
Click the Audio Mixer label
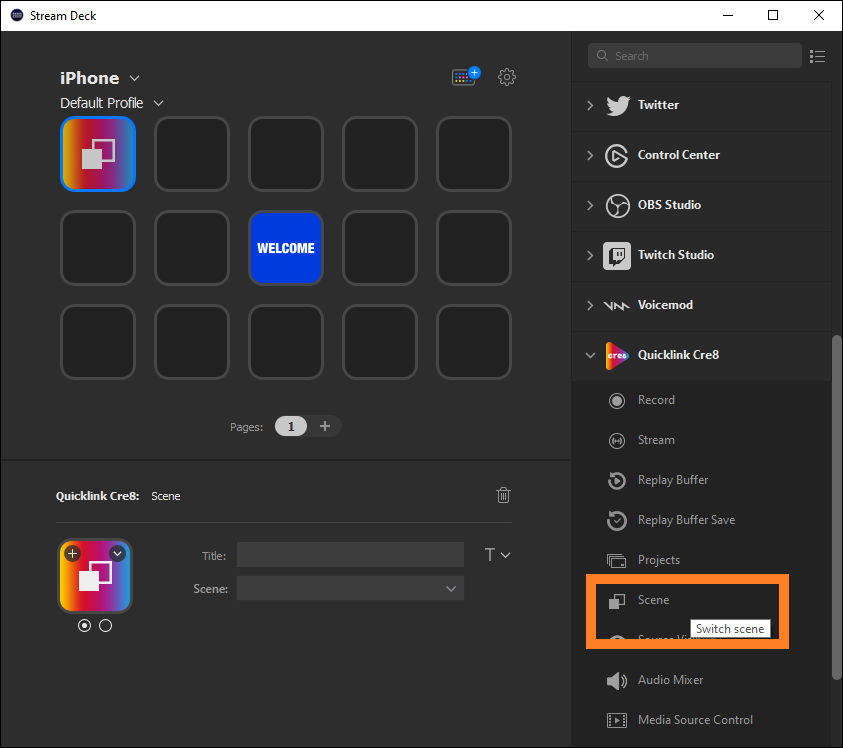tap(670, 680)
